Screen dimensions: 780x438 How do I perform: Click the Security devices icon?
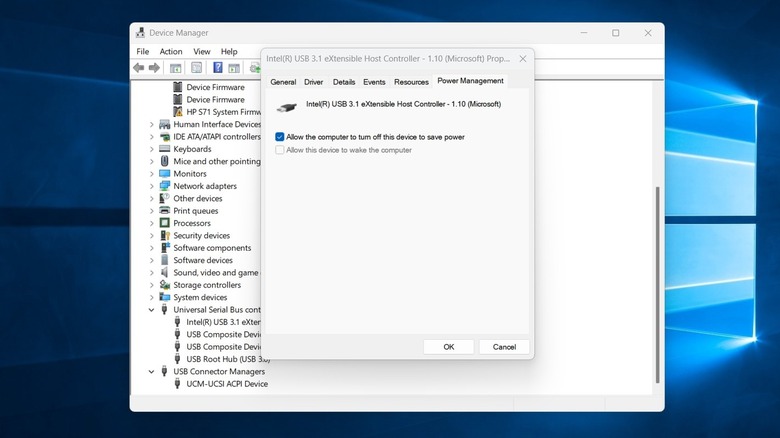165,235
